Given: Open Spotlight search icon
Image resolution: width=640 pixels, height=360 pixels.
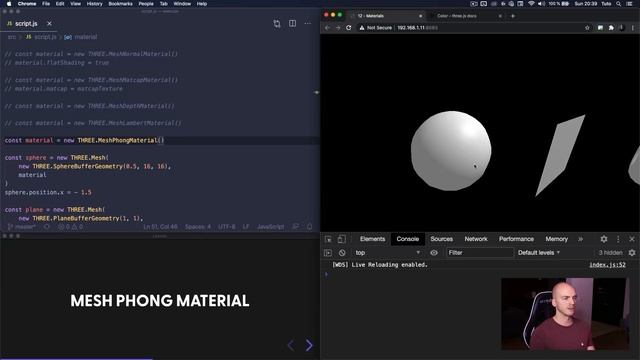Looking at the screenshot, I should tap(618, 4).
